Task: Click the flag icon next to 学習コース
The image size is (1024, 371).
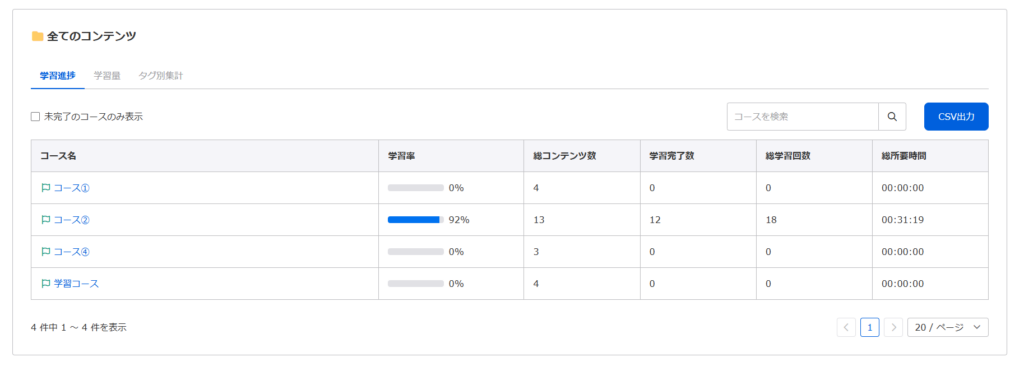Action: pyautogui.click(x=46, y=283)
